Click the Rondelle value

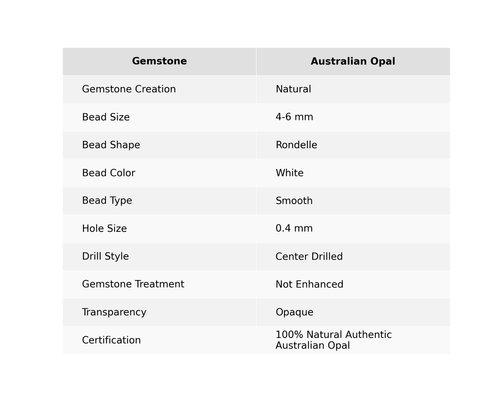296,145
